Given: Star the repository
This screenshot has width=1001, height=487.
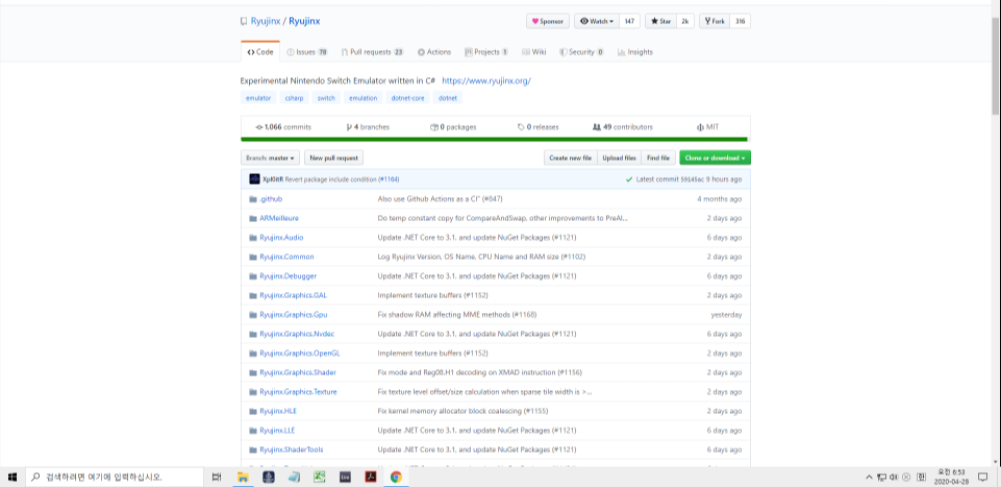Looking at the screenshot, I should pos(661,21).
